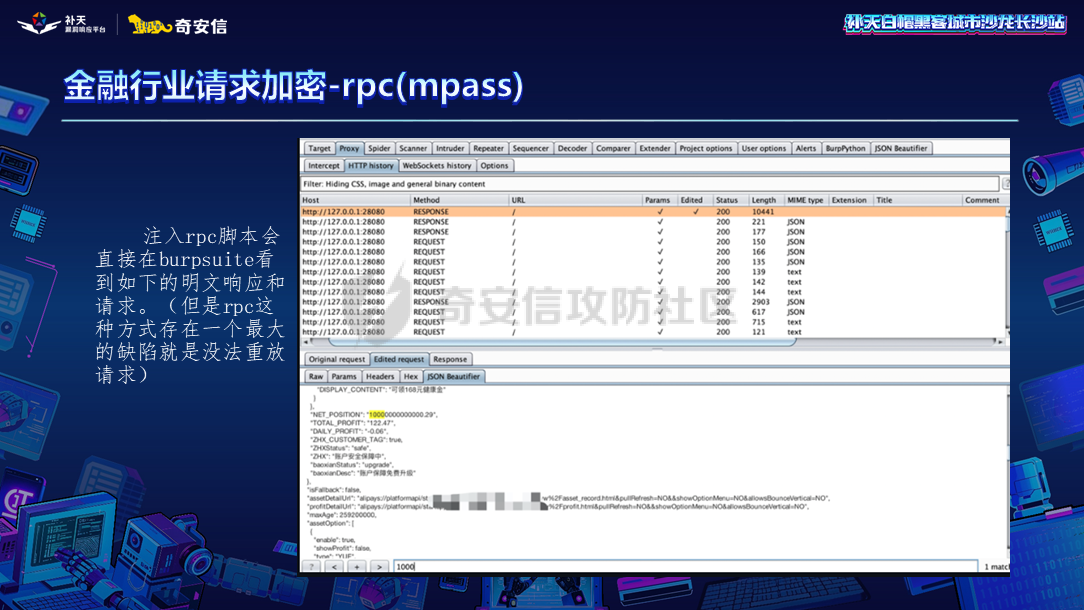
Task: Click the next match '>' button
Action: pyautogui.click(x=378, y=566)
